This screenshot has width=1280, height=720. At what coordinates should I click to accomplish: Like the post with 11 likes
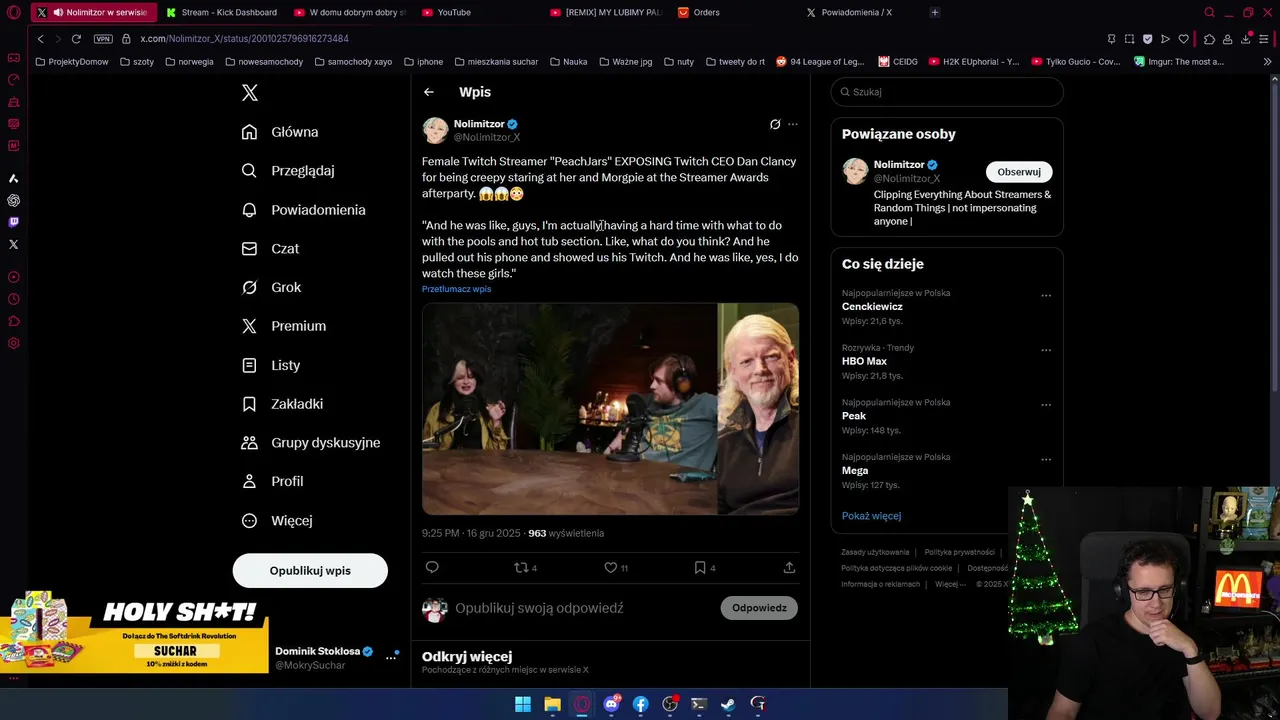[x=616, y=567]
